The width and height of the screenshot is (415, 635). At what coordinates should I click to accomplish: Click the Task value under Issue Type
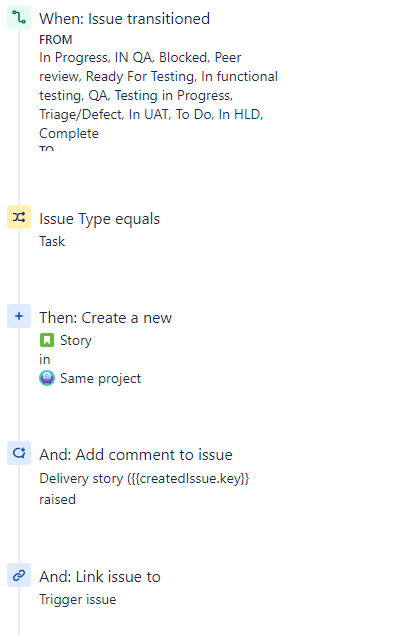(x=52, y=241)
